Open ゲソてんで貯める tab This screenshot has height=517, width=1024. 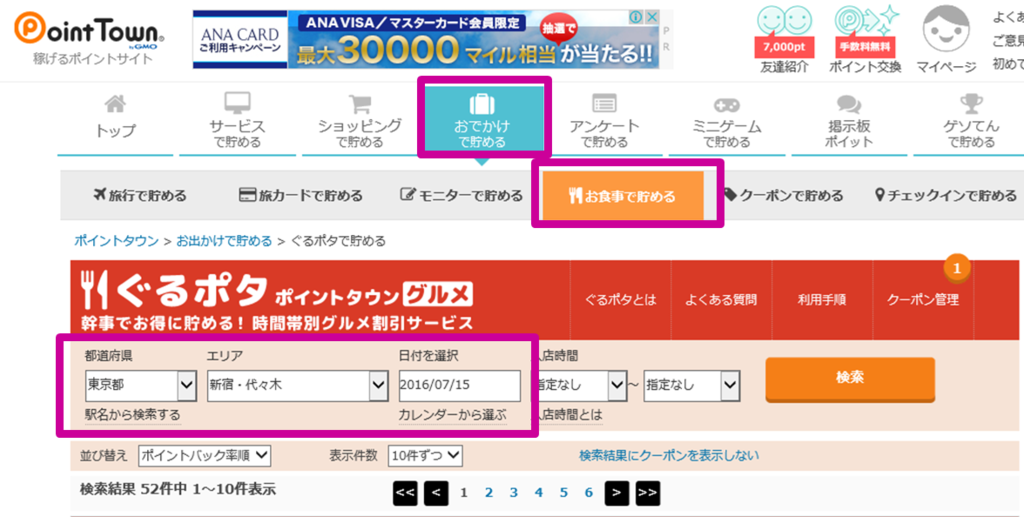tap(971, 119)
